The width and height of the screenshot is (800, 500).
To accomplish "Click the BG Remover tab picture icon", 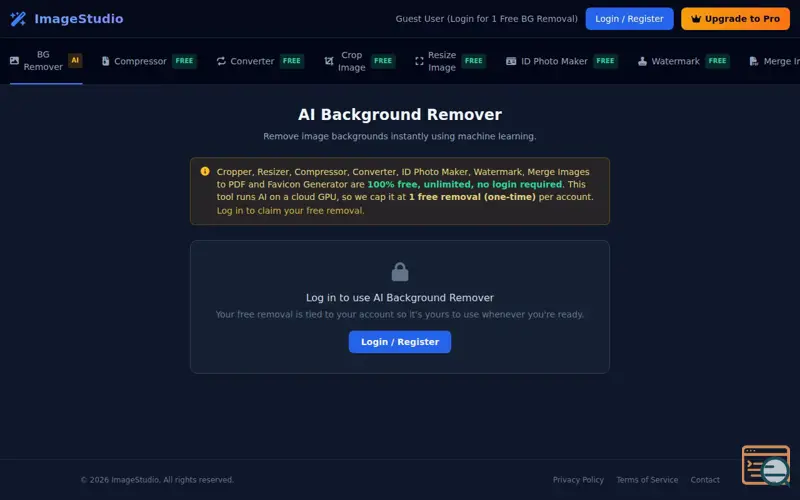I will pos(14,61).
